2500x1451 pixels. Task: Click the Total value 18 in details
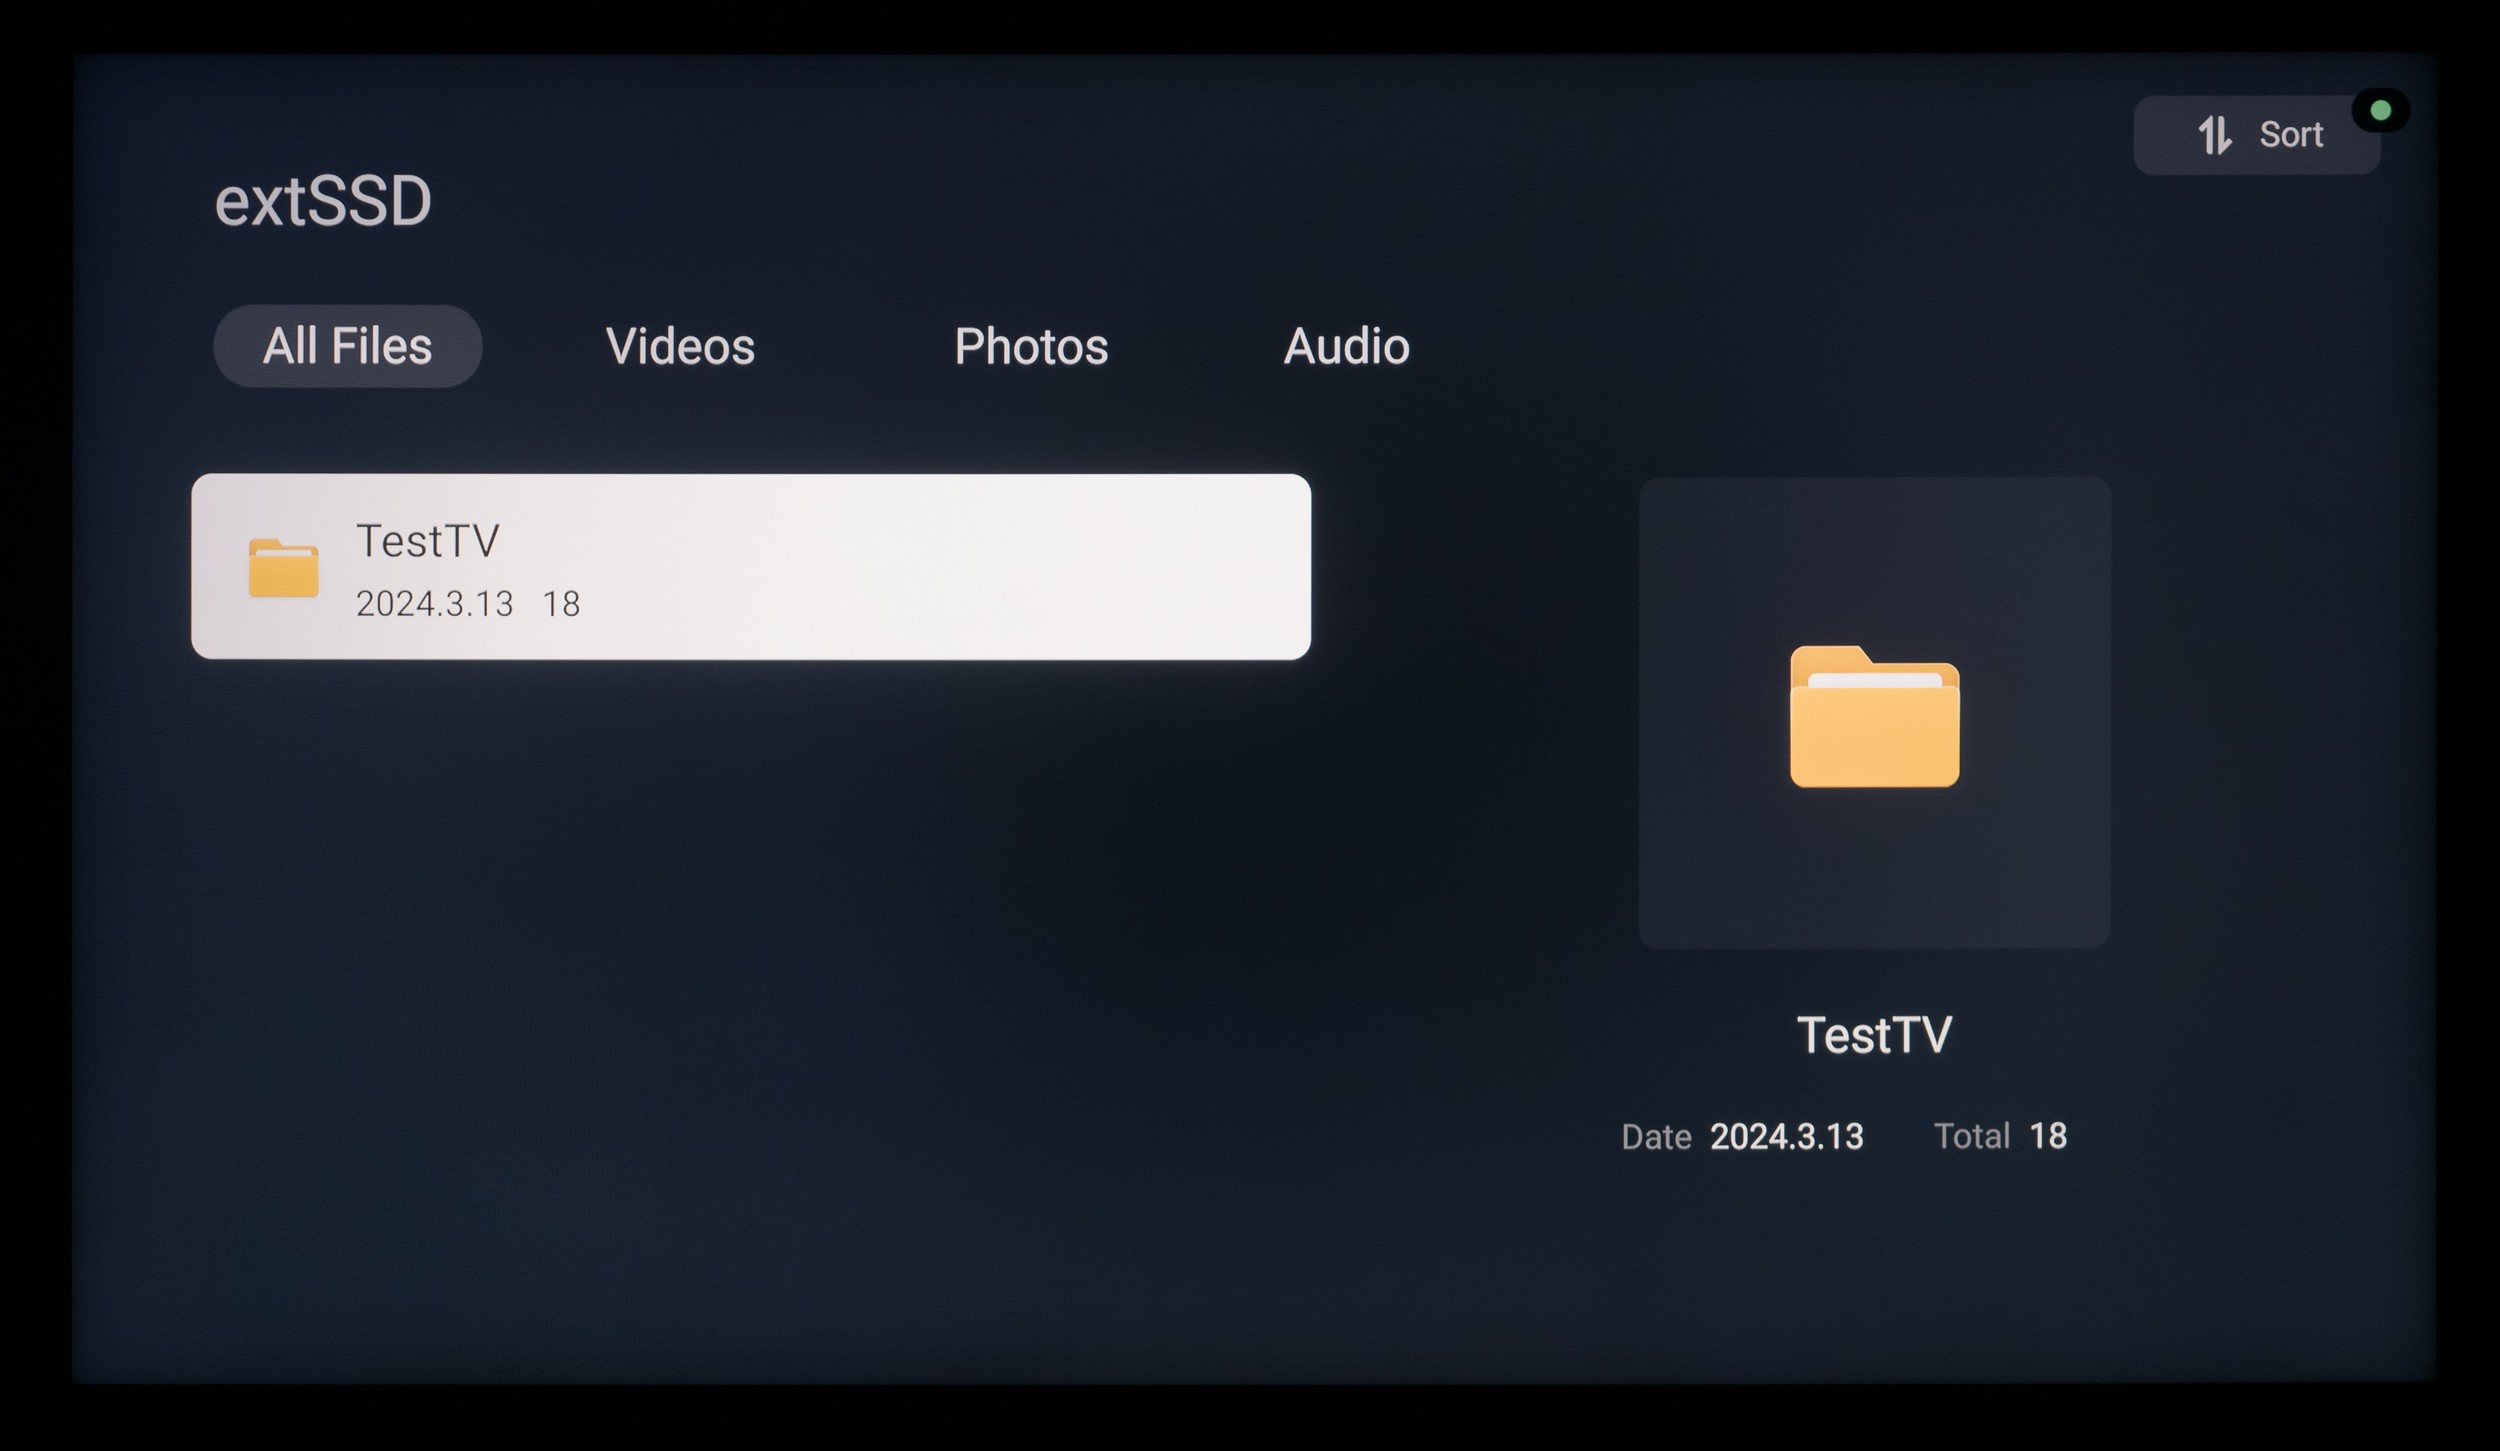tap(2048, 1136)
